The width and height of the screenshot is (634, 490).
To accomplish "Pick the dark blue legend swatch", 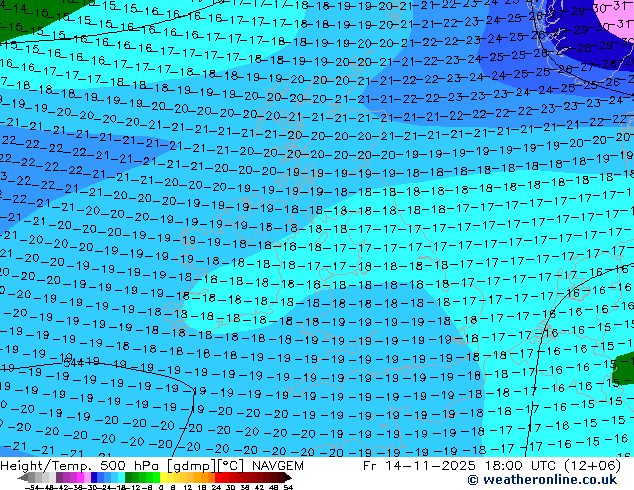I will (94, 477).
